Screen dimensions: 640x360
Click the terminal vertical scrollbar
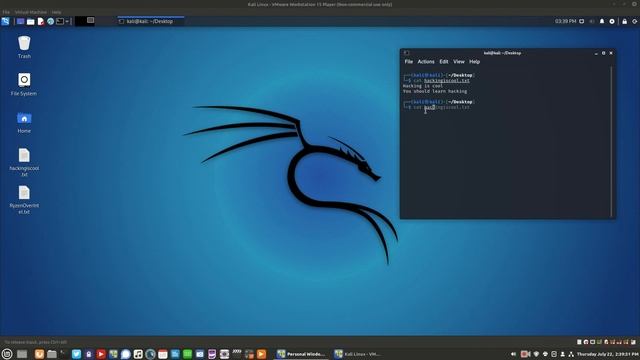pyautogui.click(x=611, y=142)
